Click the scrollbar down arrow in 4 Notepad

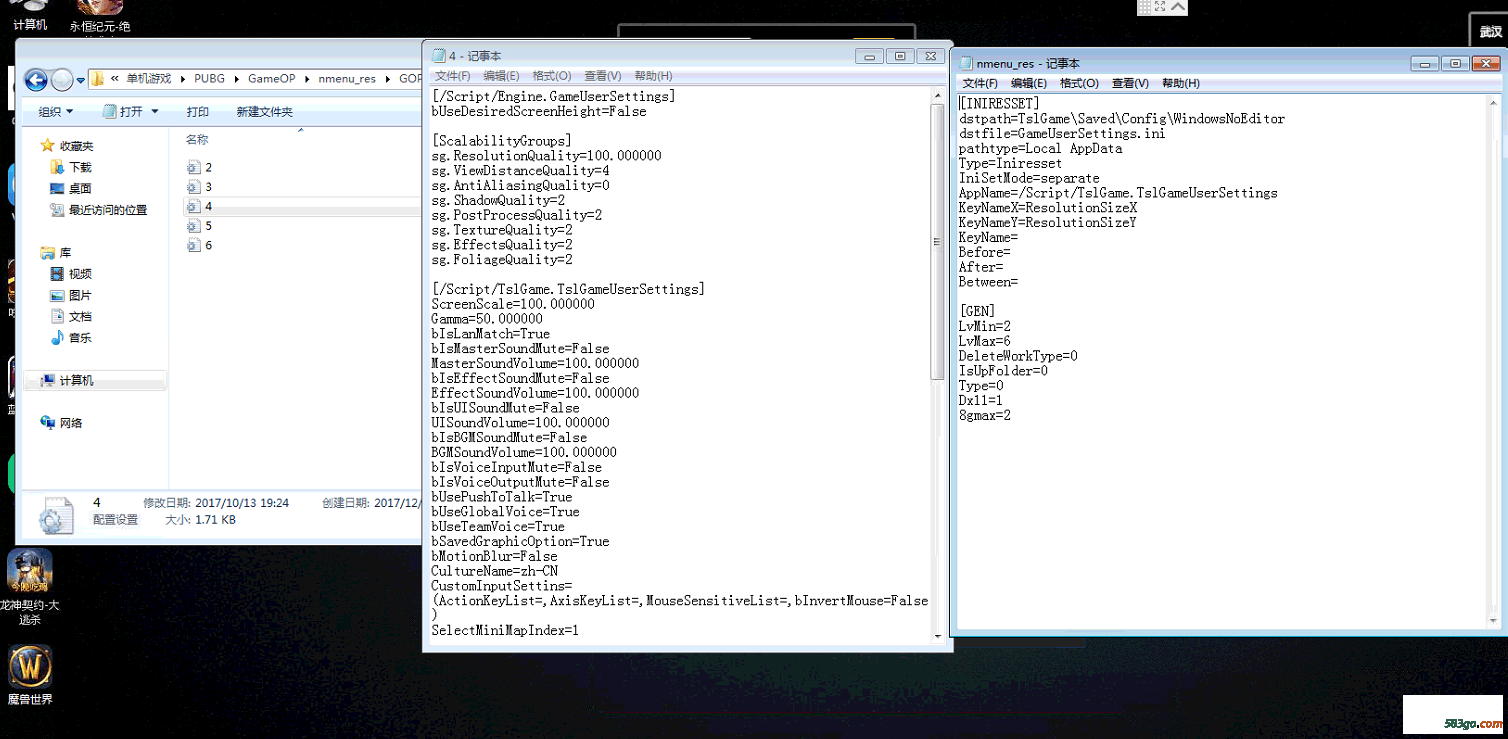tap(937, 635)
